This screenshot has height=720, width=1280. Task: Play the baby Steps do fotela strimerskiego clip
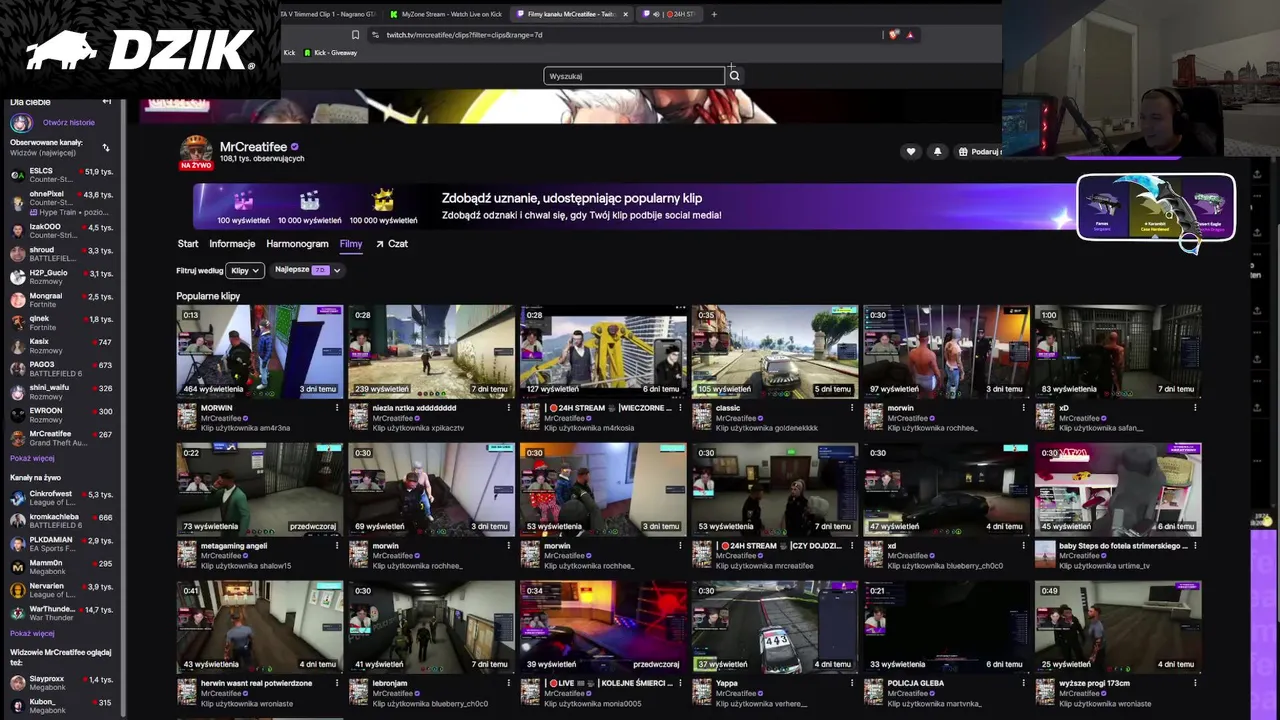click(x=1118, y=489)
